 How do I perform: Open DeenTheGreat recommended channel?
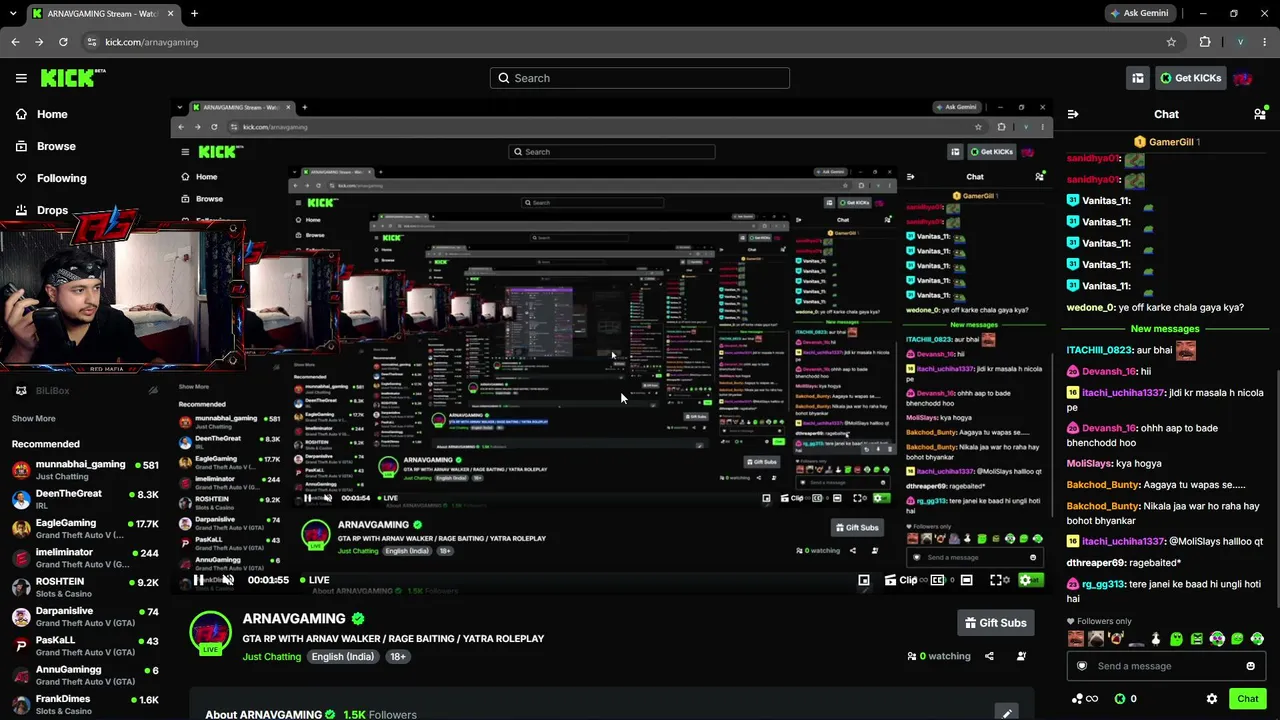point(85,498)
